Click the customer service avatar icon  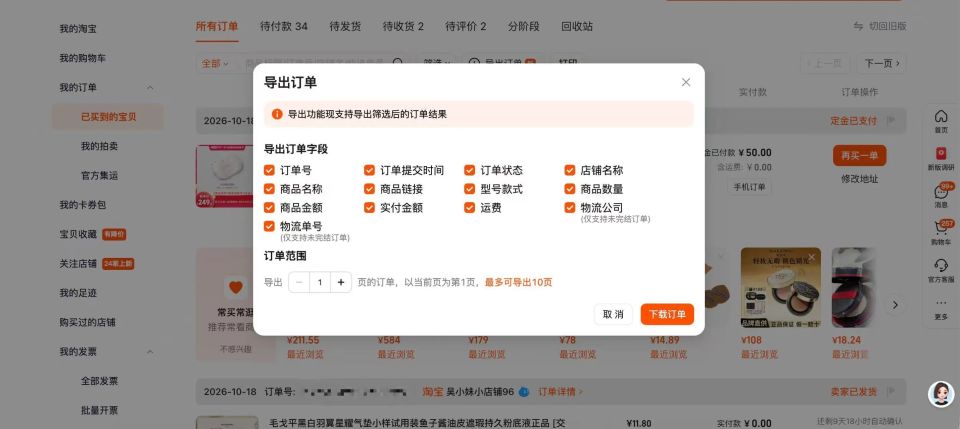click(941, 394)
